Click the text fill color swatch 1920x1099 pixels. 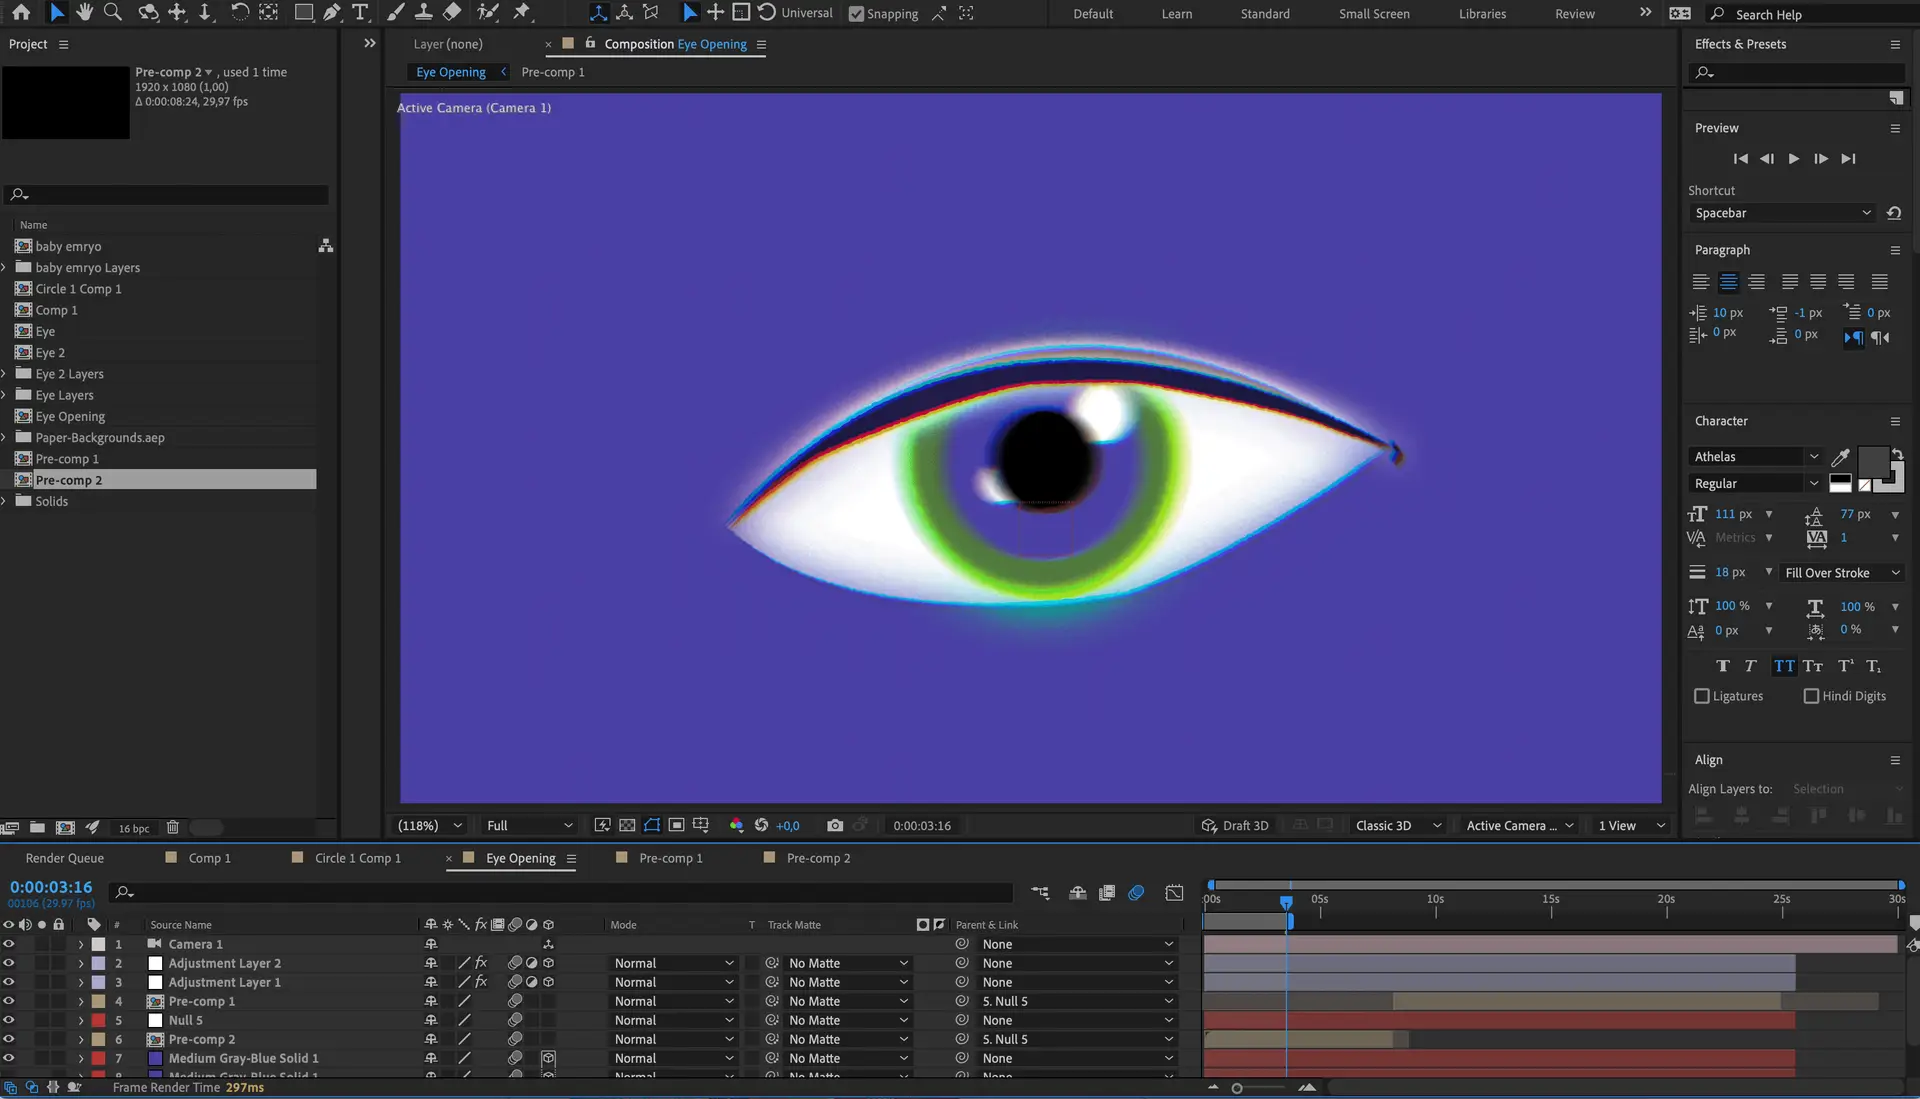(x=1872, y=461)
